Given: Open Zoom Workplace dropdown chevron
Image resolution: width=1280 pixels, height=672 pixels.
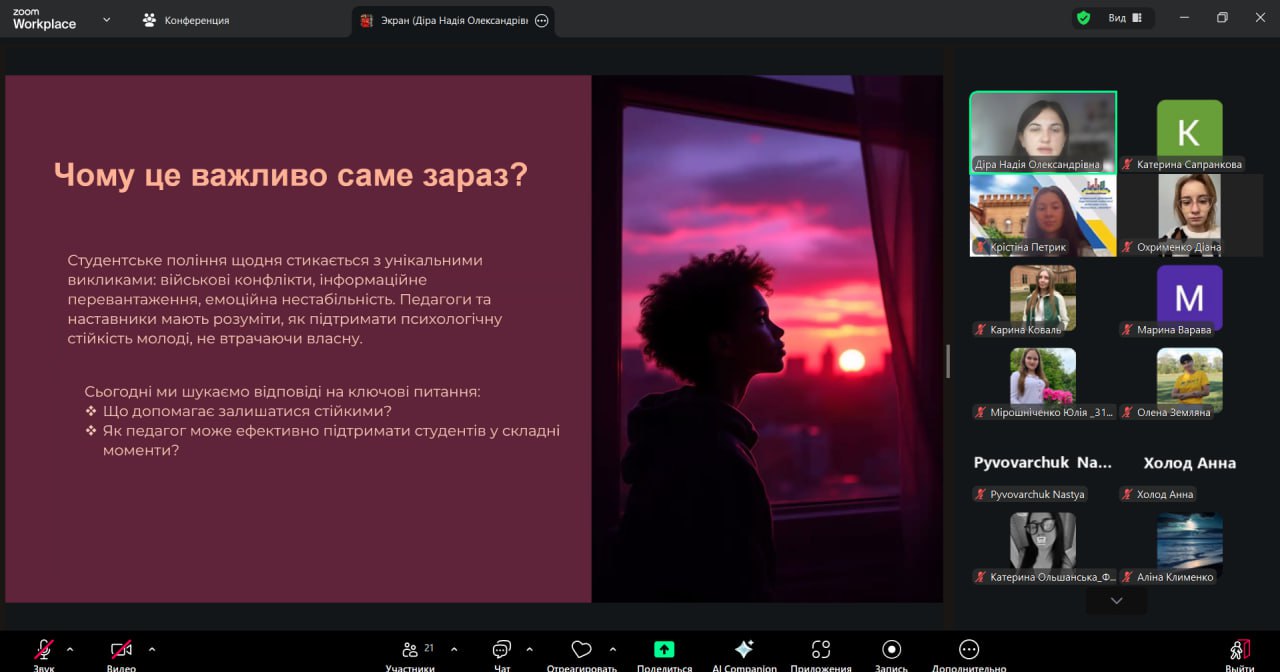Looking at the screenshot, I should [107, 19].
